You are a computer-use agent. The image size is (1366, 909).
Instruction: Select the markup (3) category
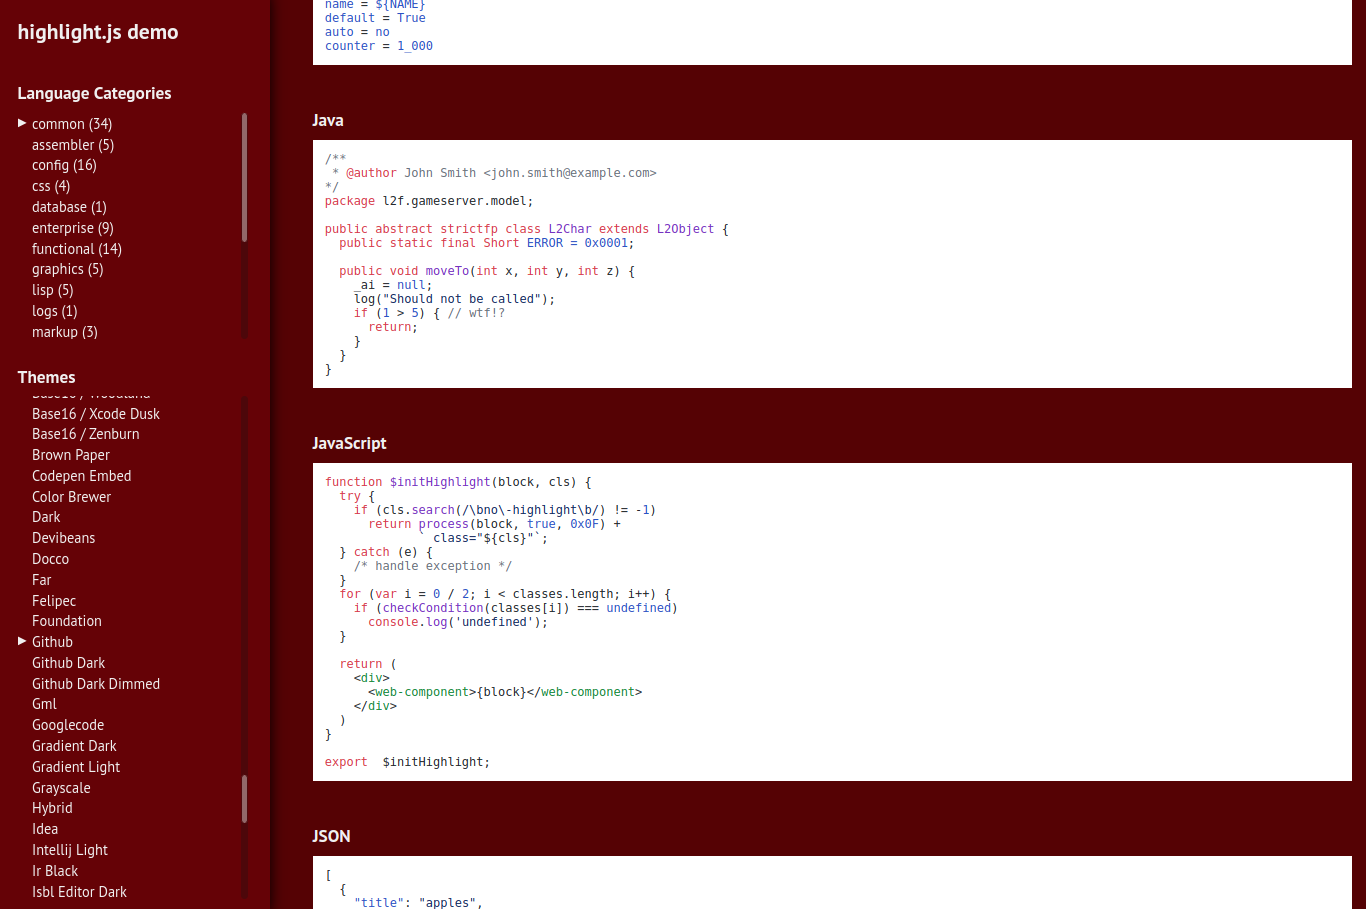pos(64,332)
